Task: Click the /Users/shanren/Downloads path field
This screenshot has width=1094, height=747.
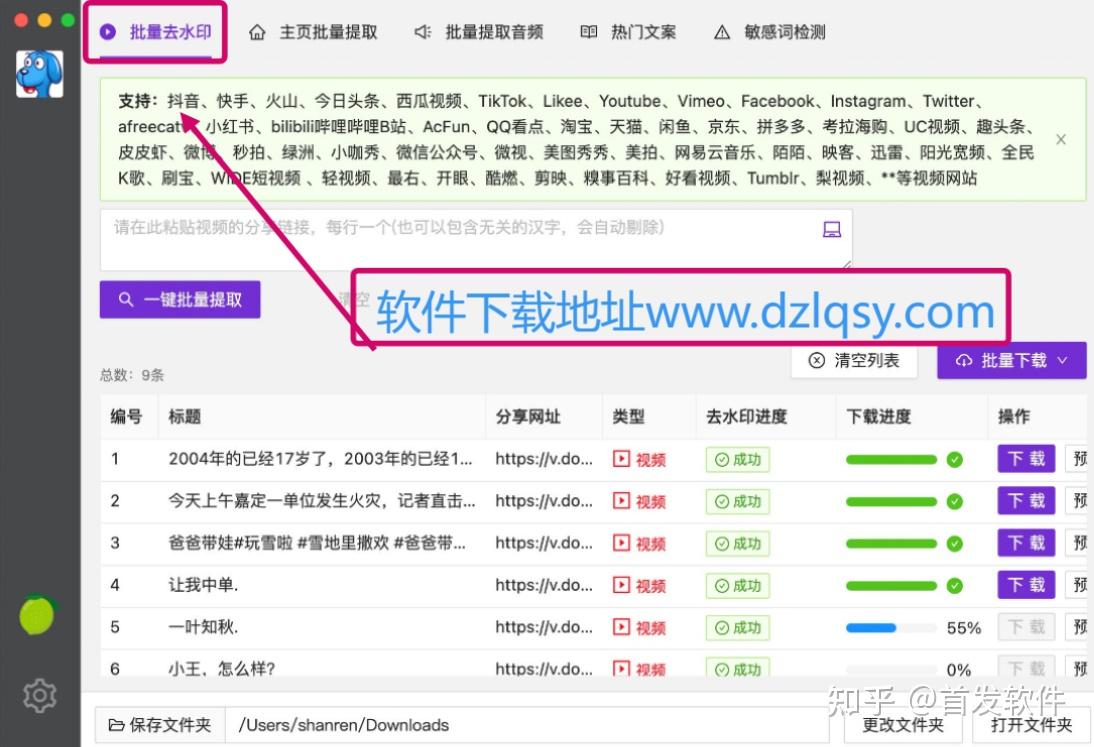Action: click(527, 725)
